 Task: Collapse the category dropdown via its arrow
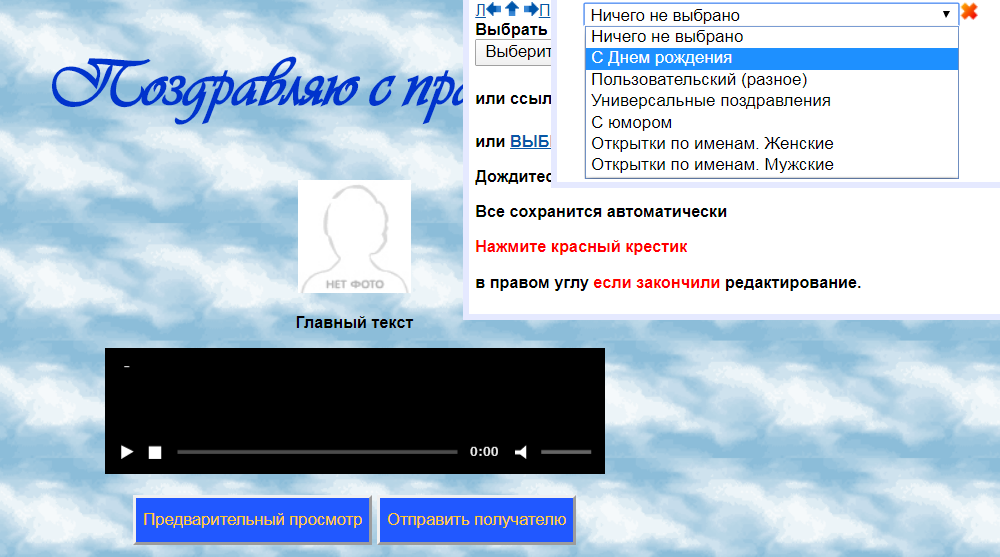[945, 15]
